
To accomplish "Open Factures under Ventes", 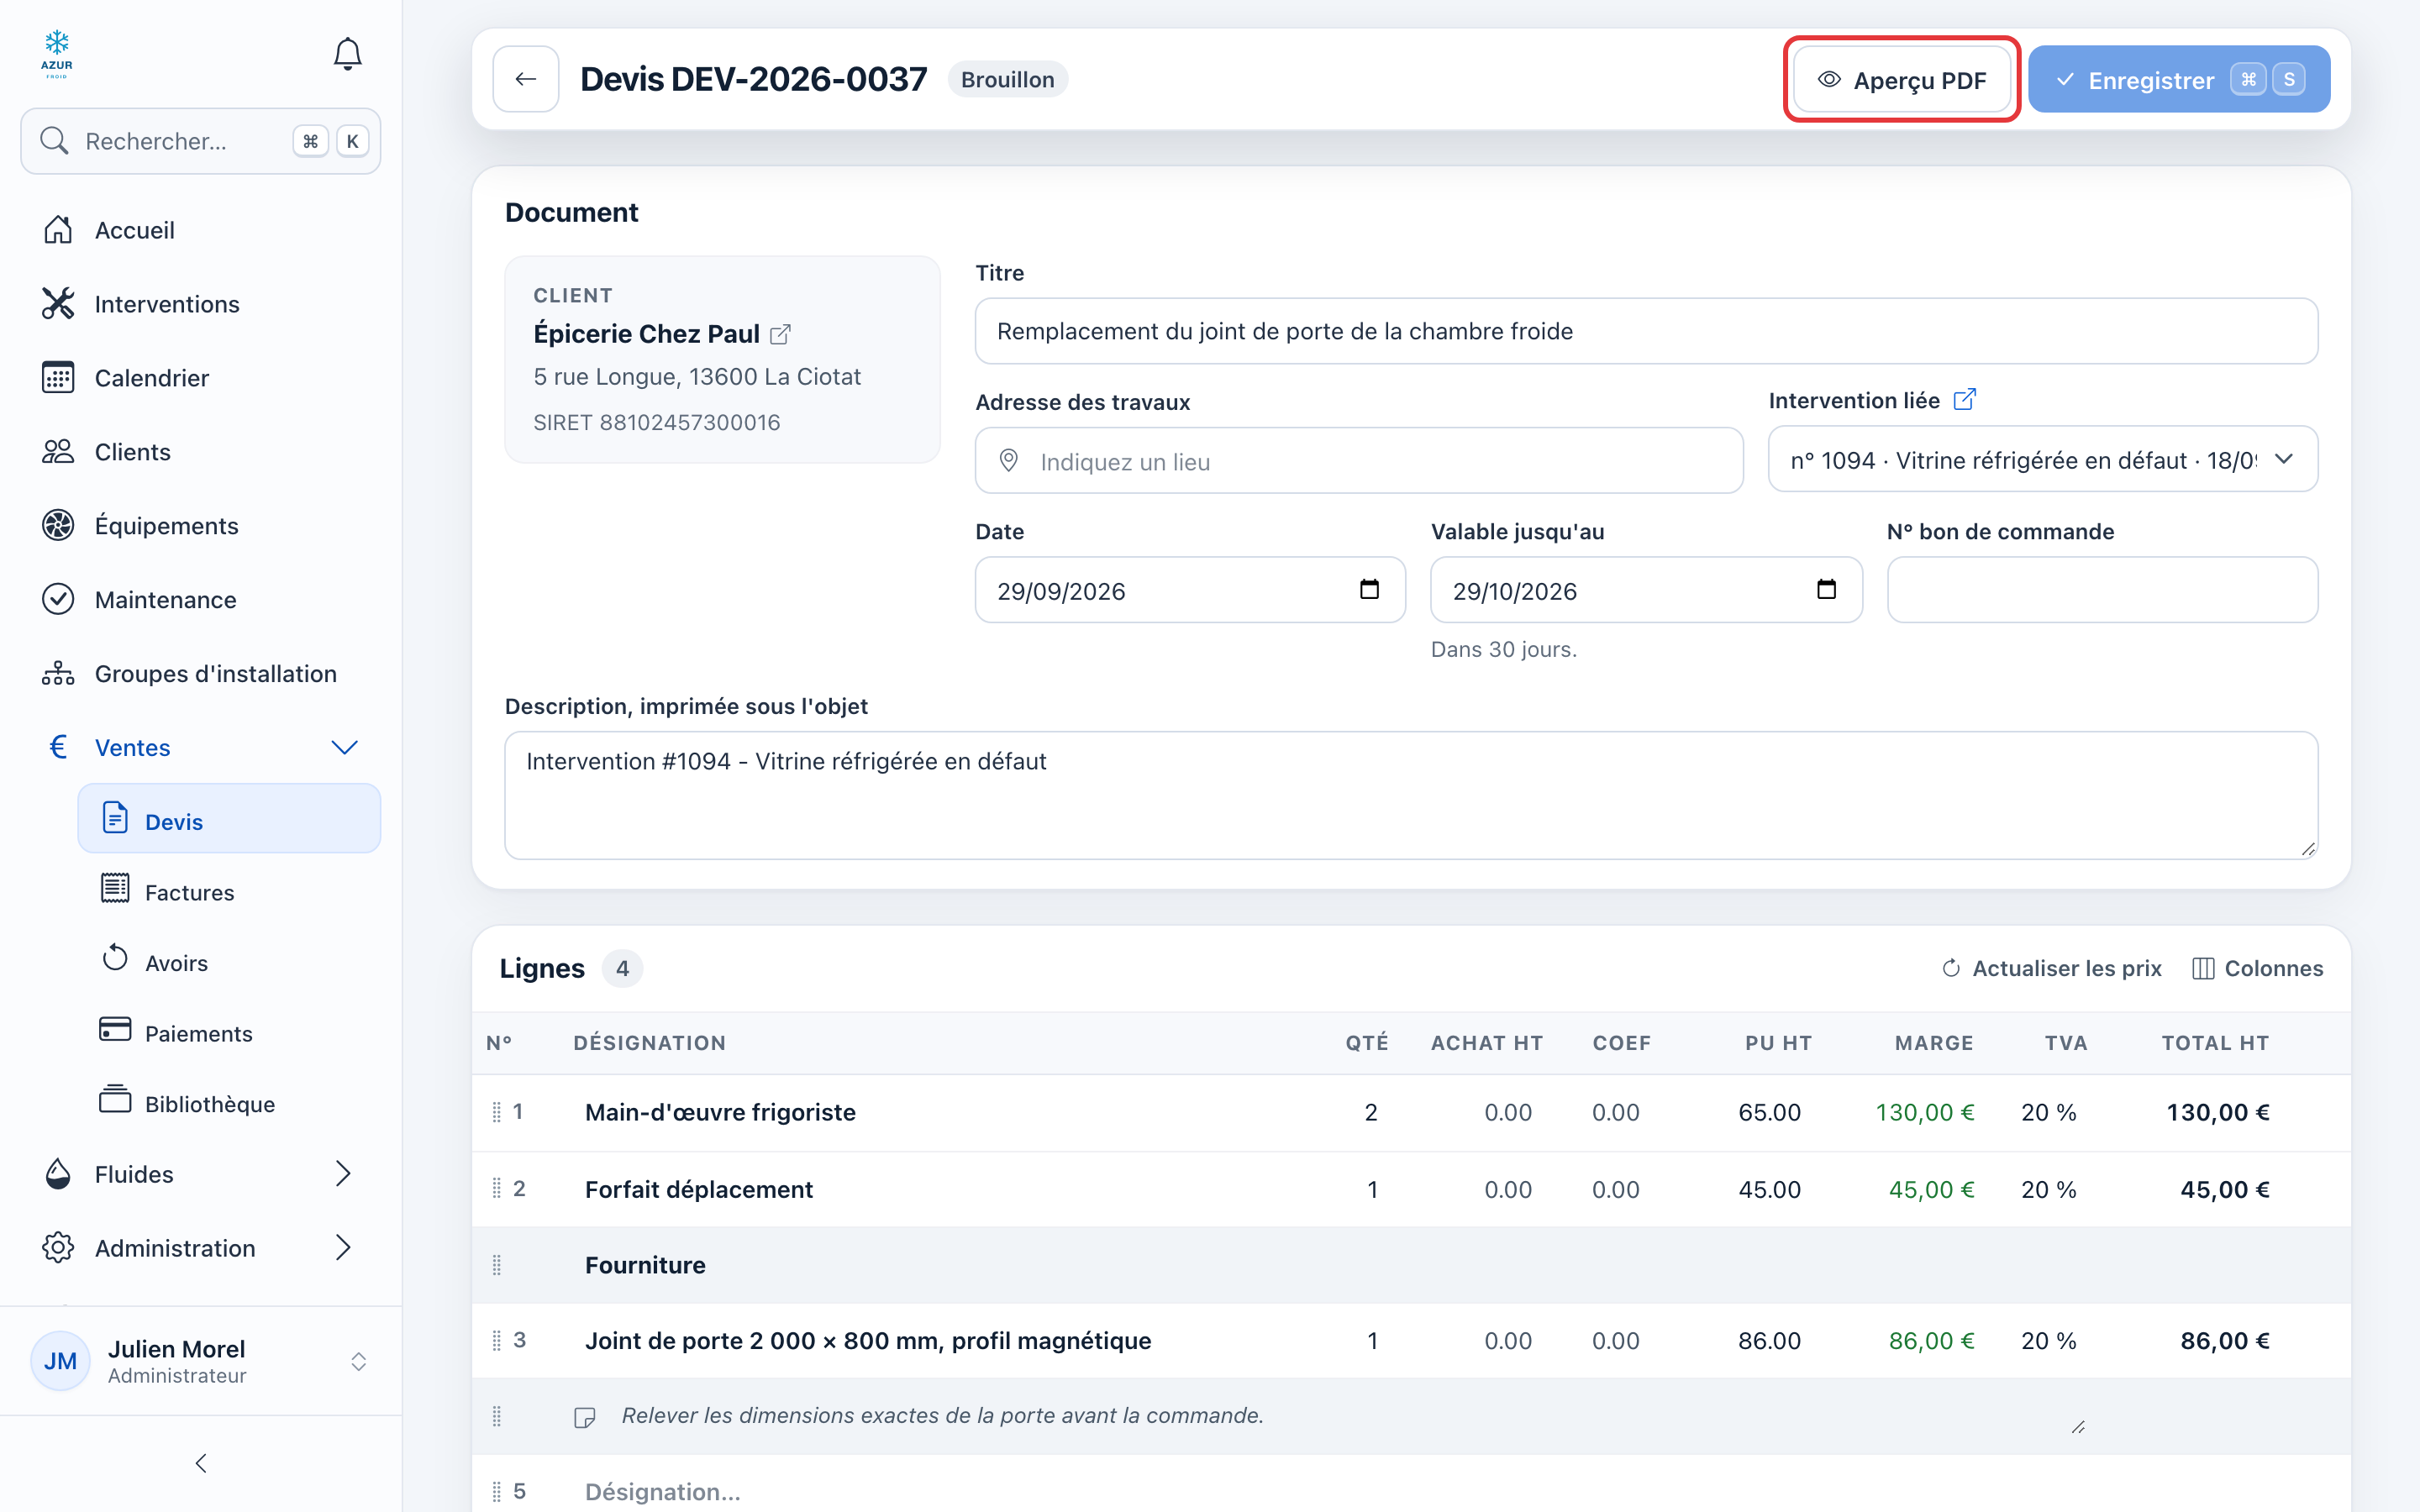I will click(230, 891).
